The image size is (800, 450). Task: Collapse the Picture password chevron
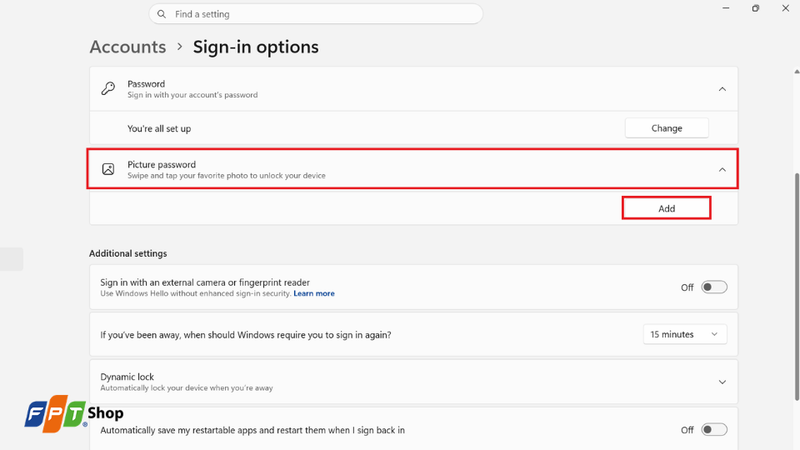[722, 169]
